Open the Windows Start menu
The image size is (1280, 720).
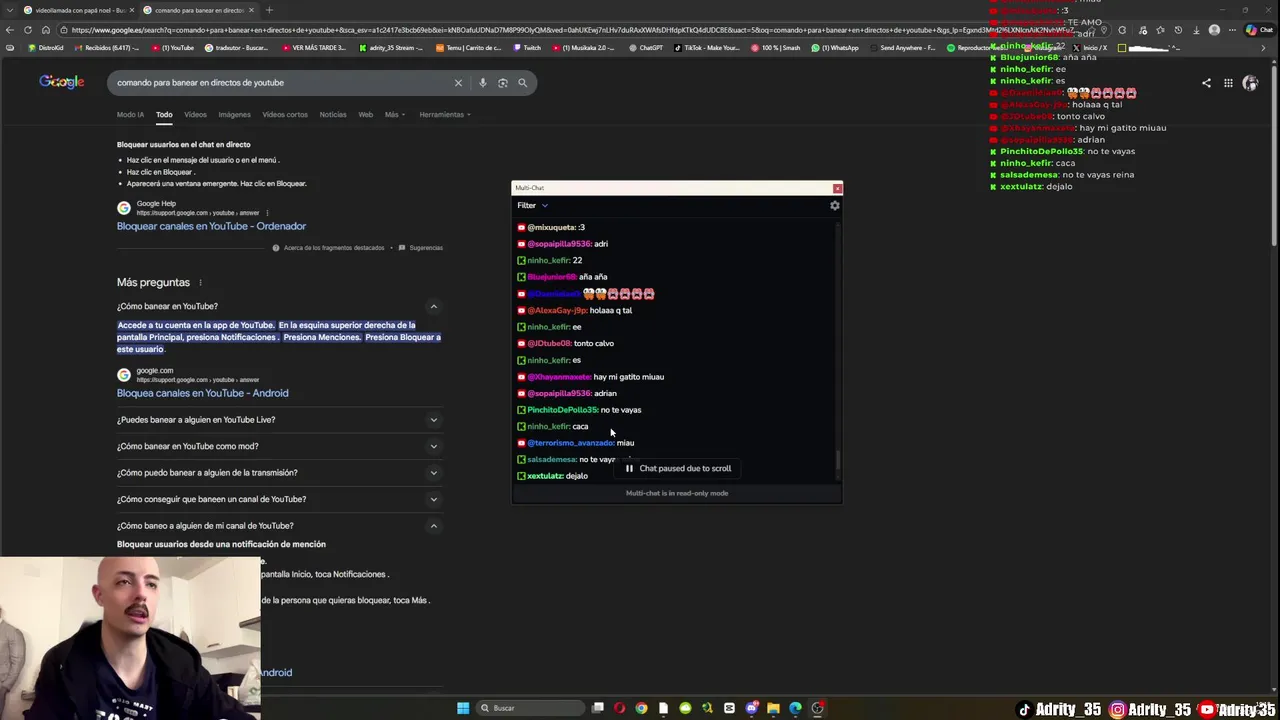coord(463,708)
